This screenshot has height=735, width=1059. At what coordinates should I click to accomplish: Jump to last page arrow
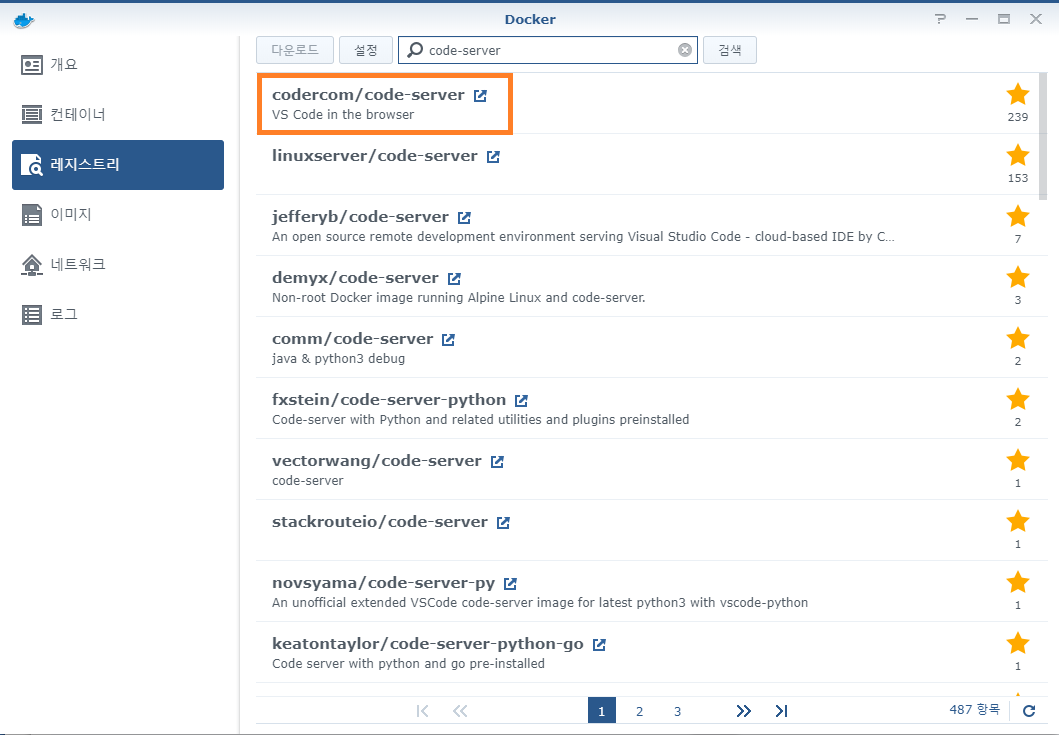pos(781,711)
